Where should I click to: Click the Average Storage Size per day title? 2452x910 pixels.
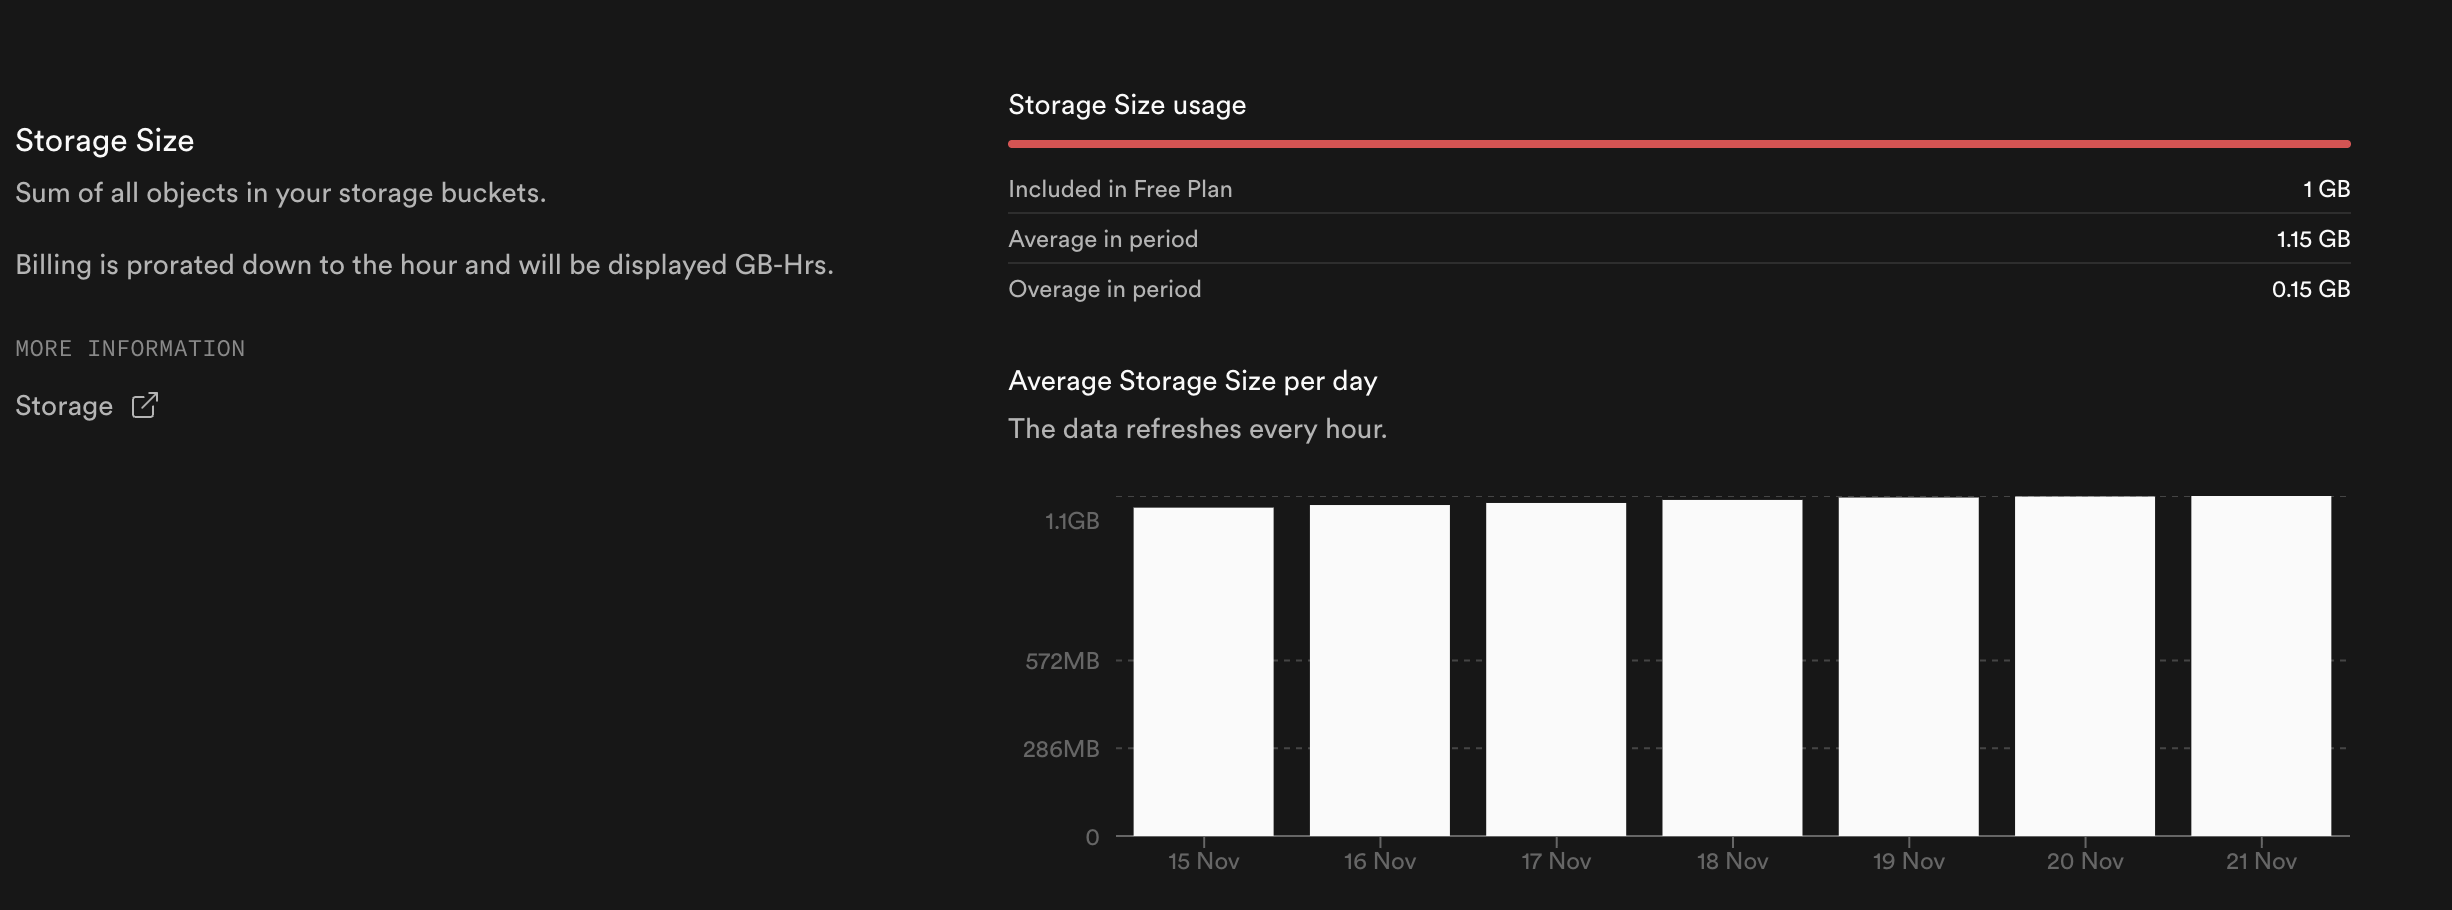[1192, 381]
